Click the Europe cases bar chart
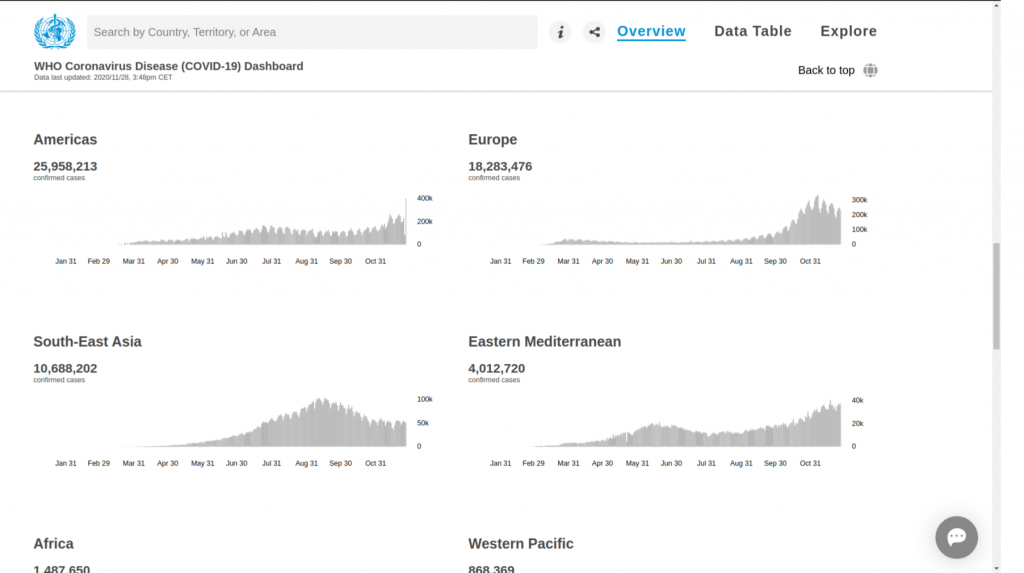The height and width of the screenshot is (573, 1024). tap(690, 225)
